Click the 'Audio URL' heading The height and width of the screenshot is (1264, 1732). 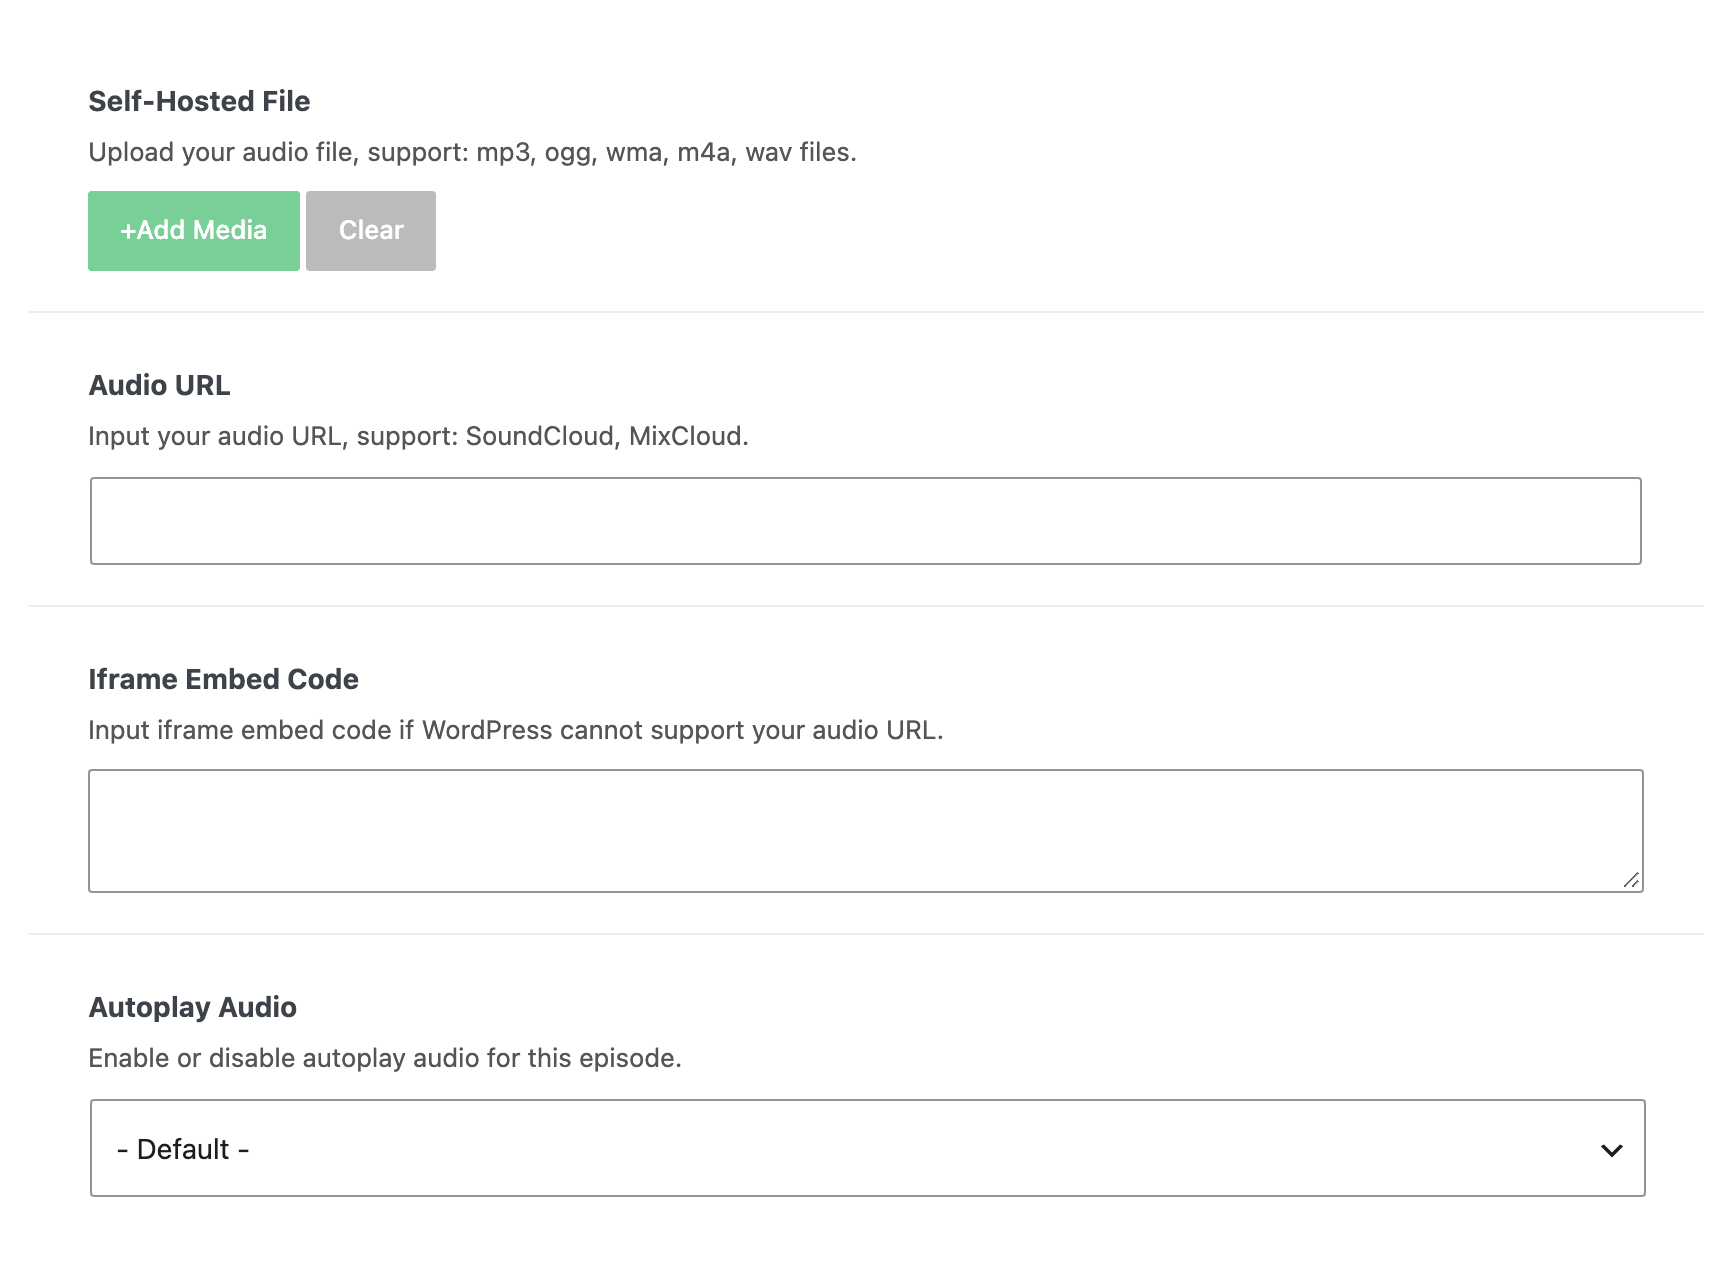(159, 385)
